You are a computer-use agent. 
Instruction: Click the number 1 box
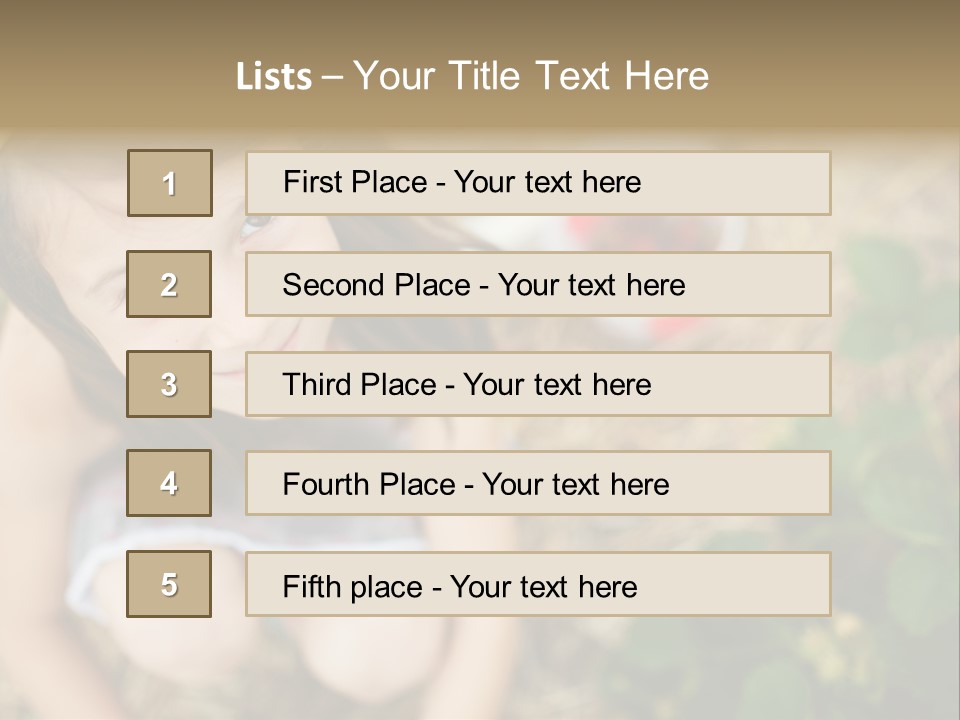[x=170, y=183]
